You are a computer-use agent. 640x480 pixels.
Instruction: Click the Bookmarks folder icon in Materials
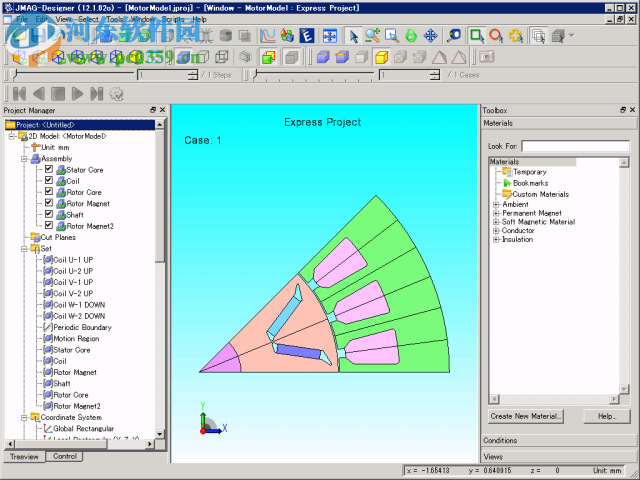[x=506, y=183]
